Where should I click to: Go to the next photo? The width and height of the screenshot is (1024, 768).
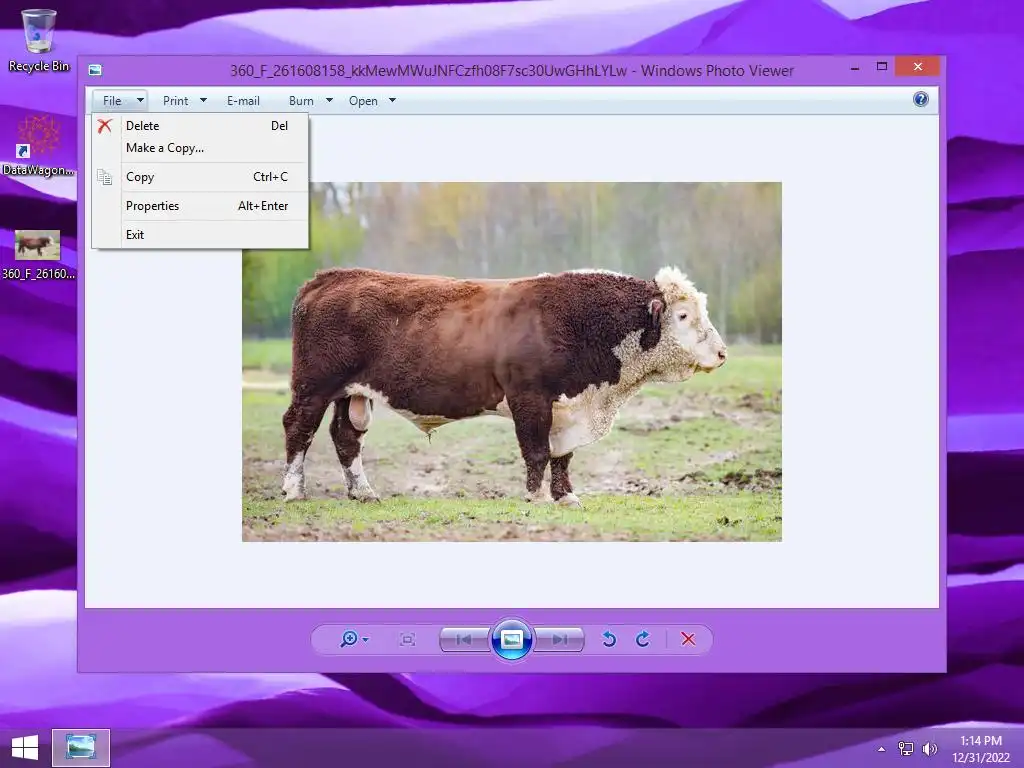pyautogui.click(x=560, y=639)
